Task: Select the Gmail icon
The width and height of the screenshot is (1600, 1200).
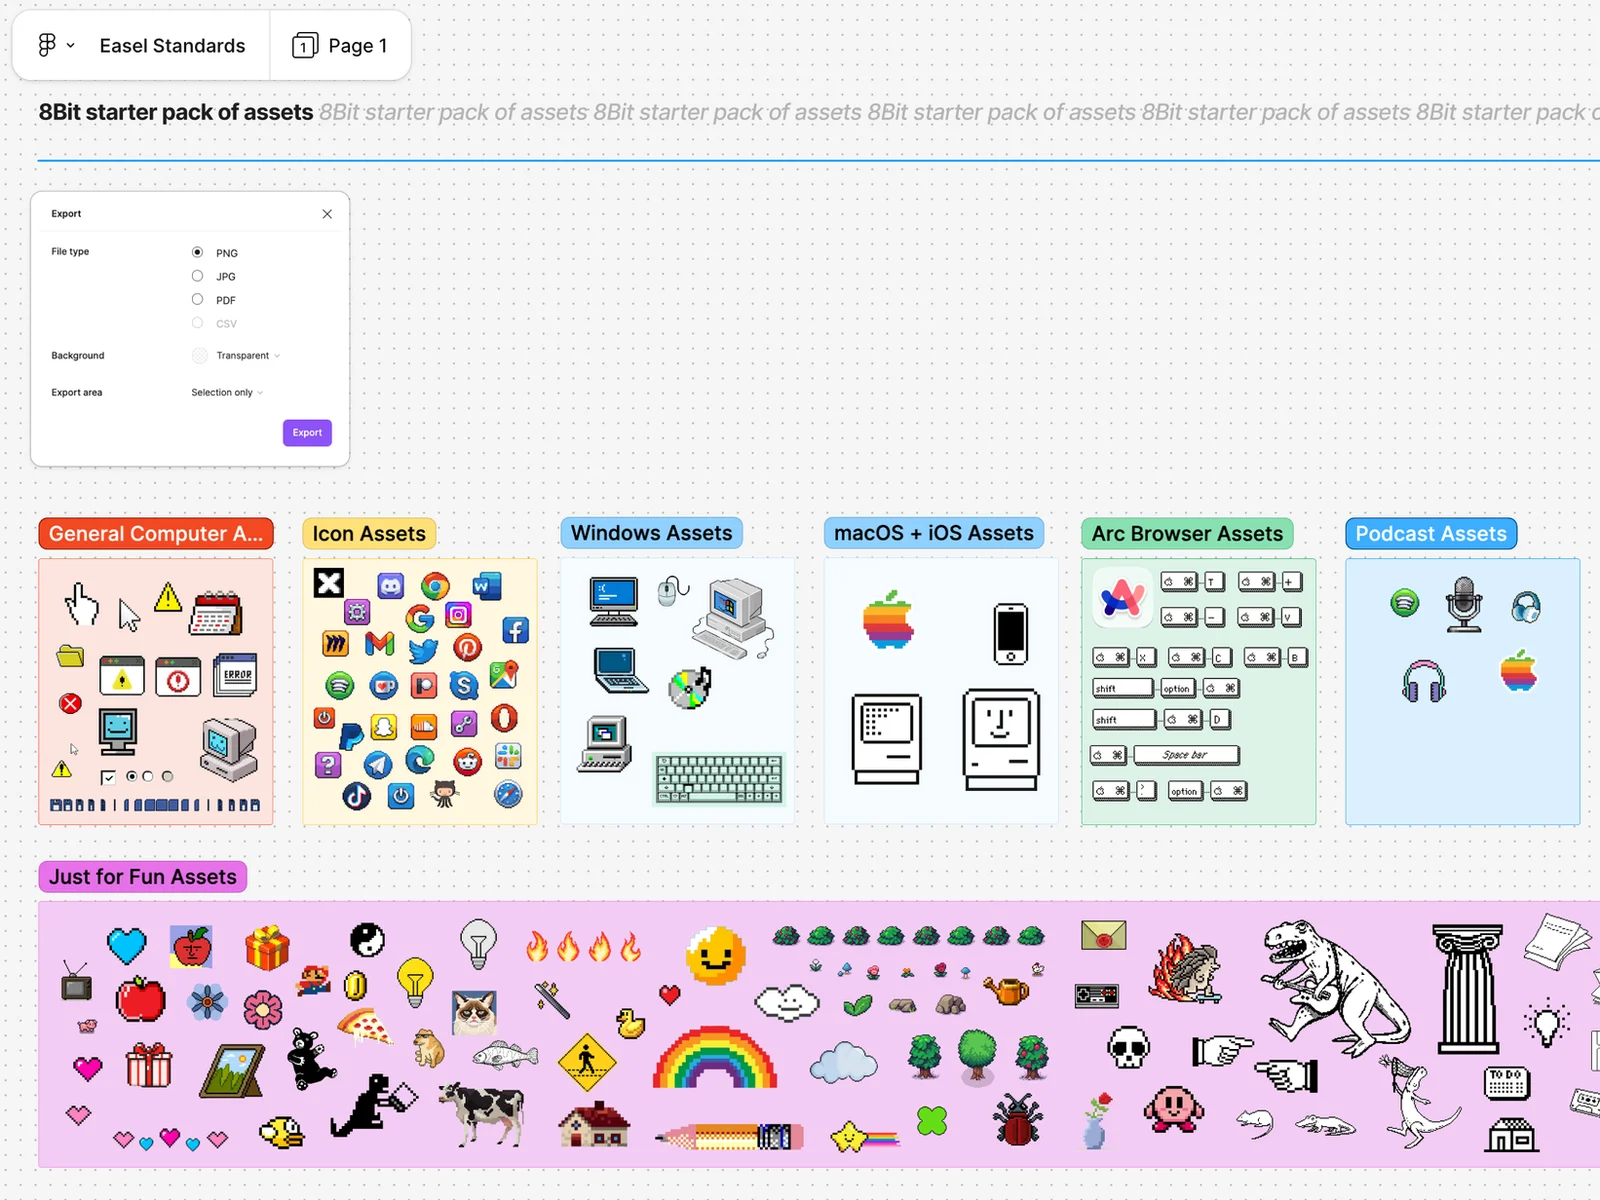Action: [380, 644]
